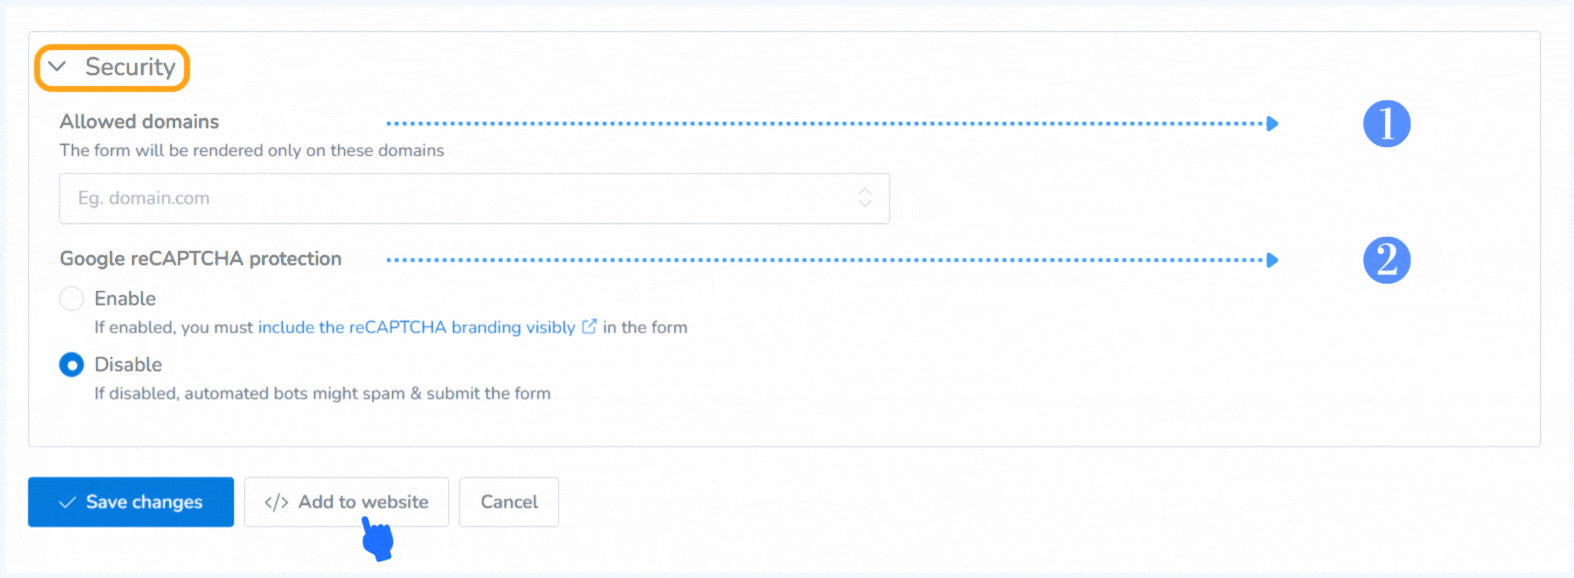This screenshot has height=578, width=1574.
Task: Click the blue arrow at end of Allowed domains line
Action: [x=1270, y=123]
